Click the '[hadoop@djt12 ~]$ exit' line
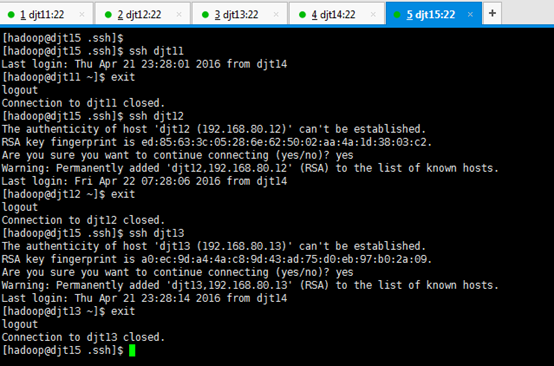The height and width of the screenshot is (366, 554). (69, 194)
